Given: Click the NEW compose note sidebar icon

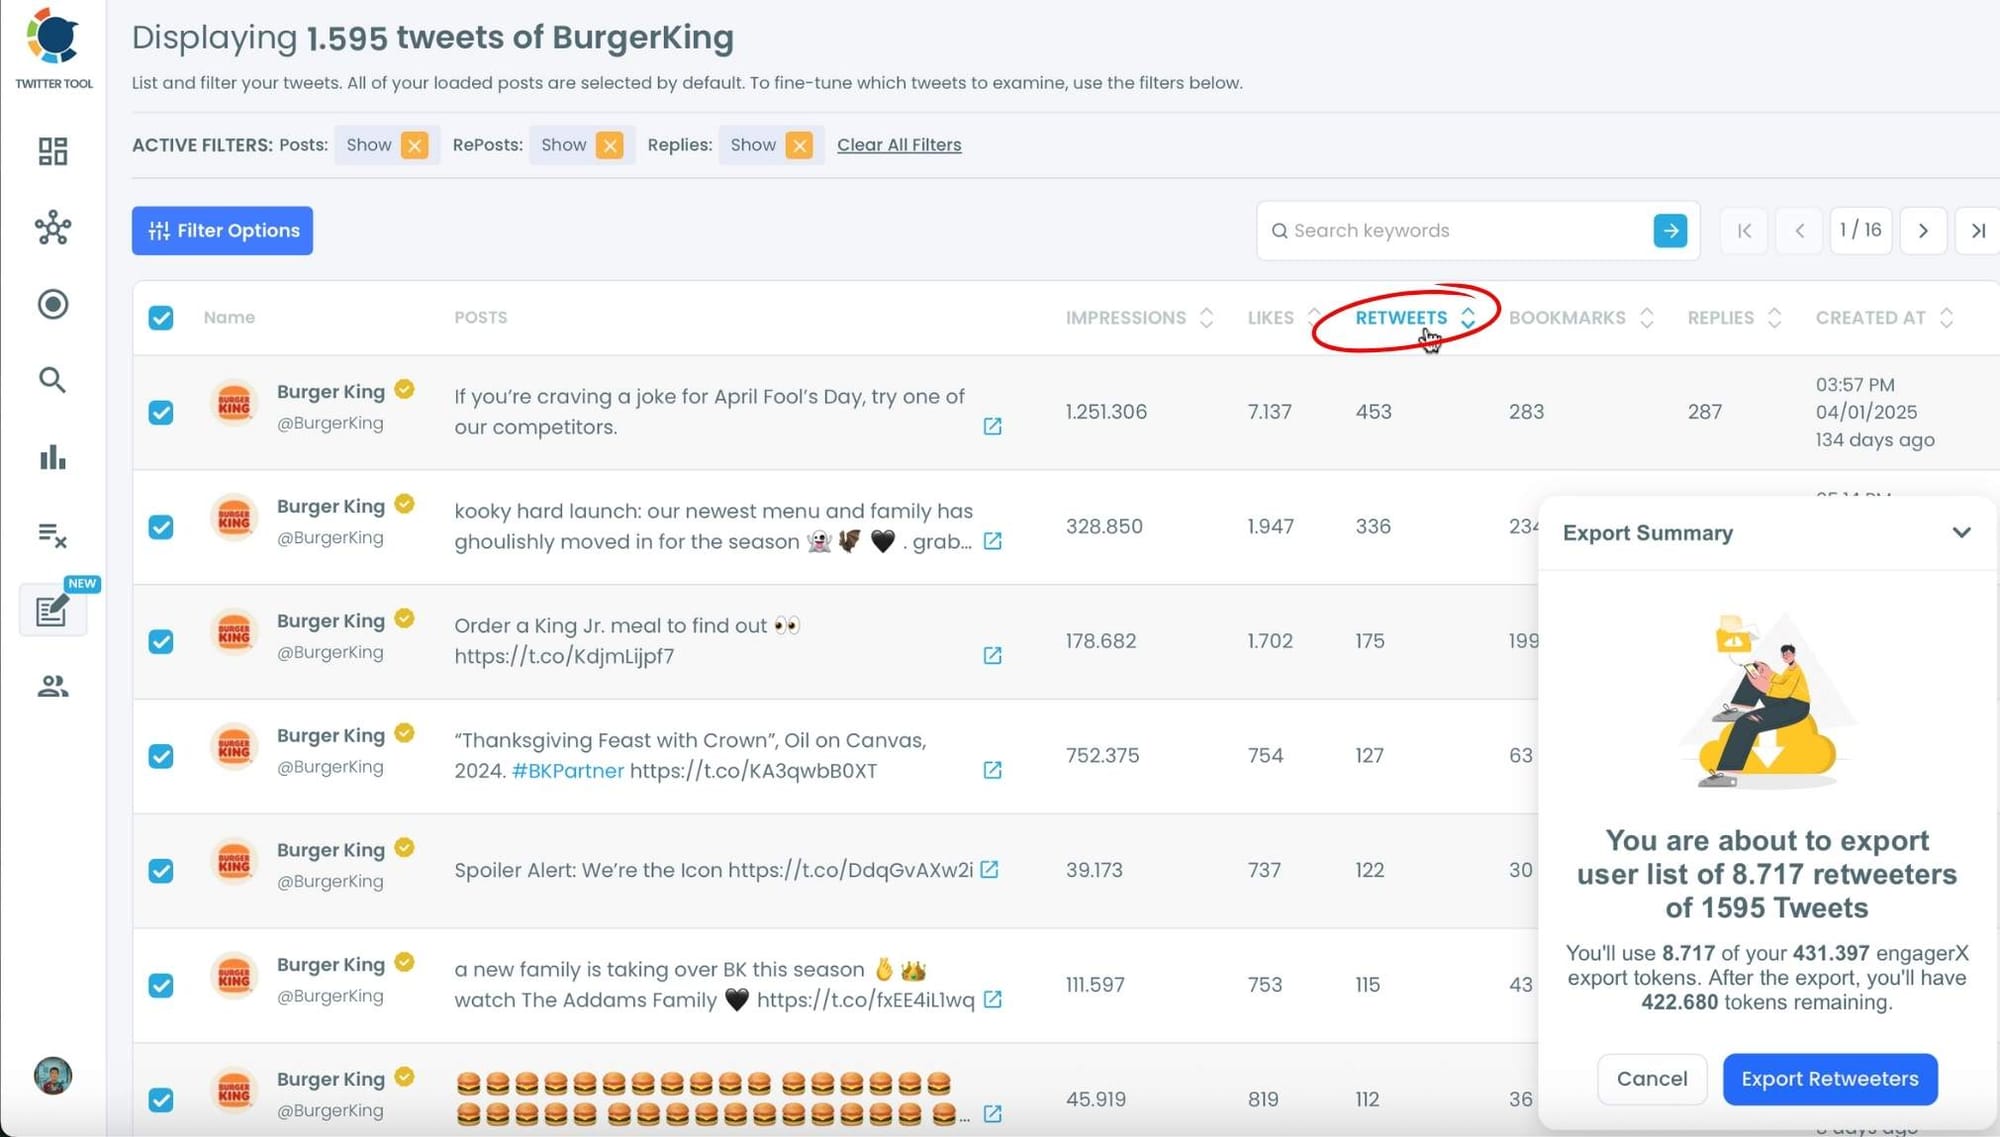Looking at the screenshot, I should click(52, 610).
